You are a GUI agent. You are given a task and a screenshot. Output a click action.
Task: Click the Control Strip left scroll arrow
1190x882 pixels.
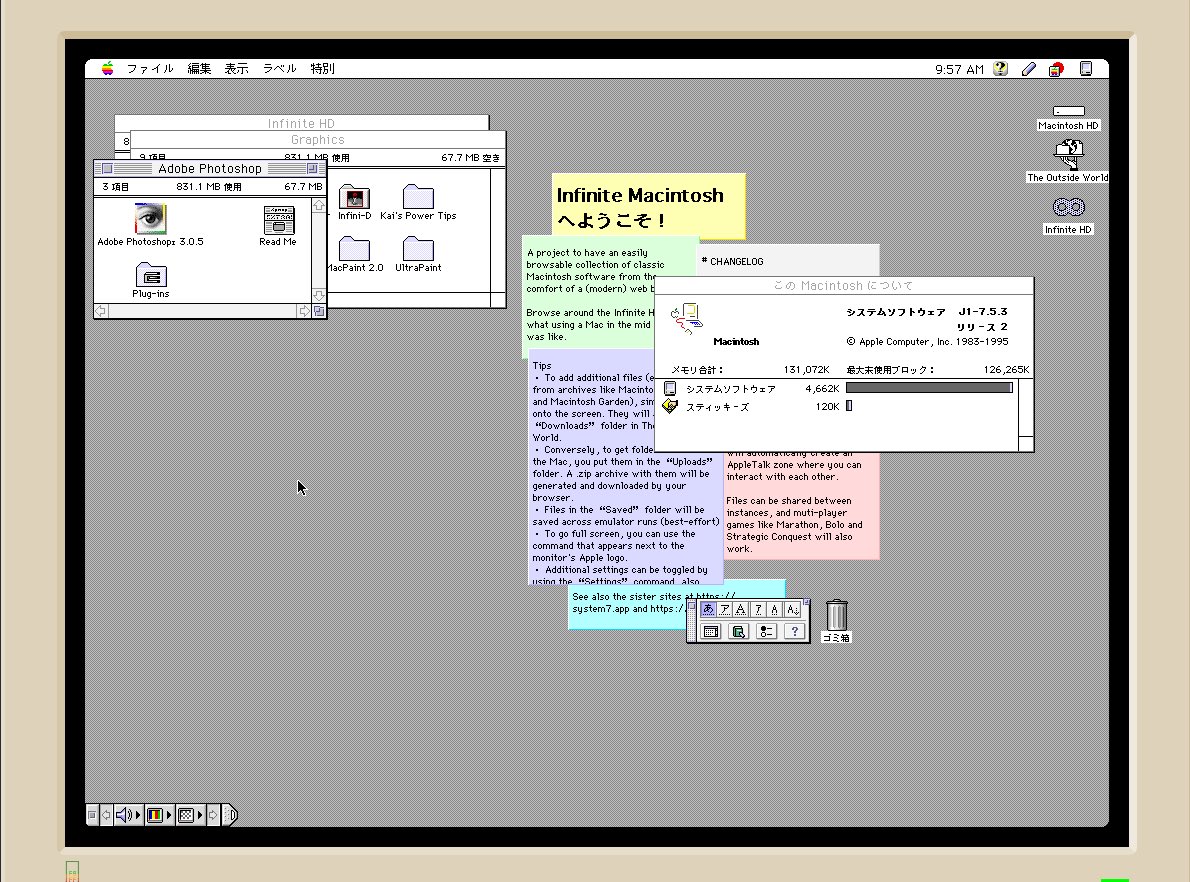pyautogui.click(x=106, y=815)
